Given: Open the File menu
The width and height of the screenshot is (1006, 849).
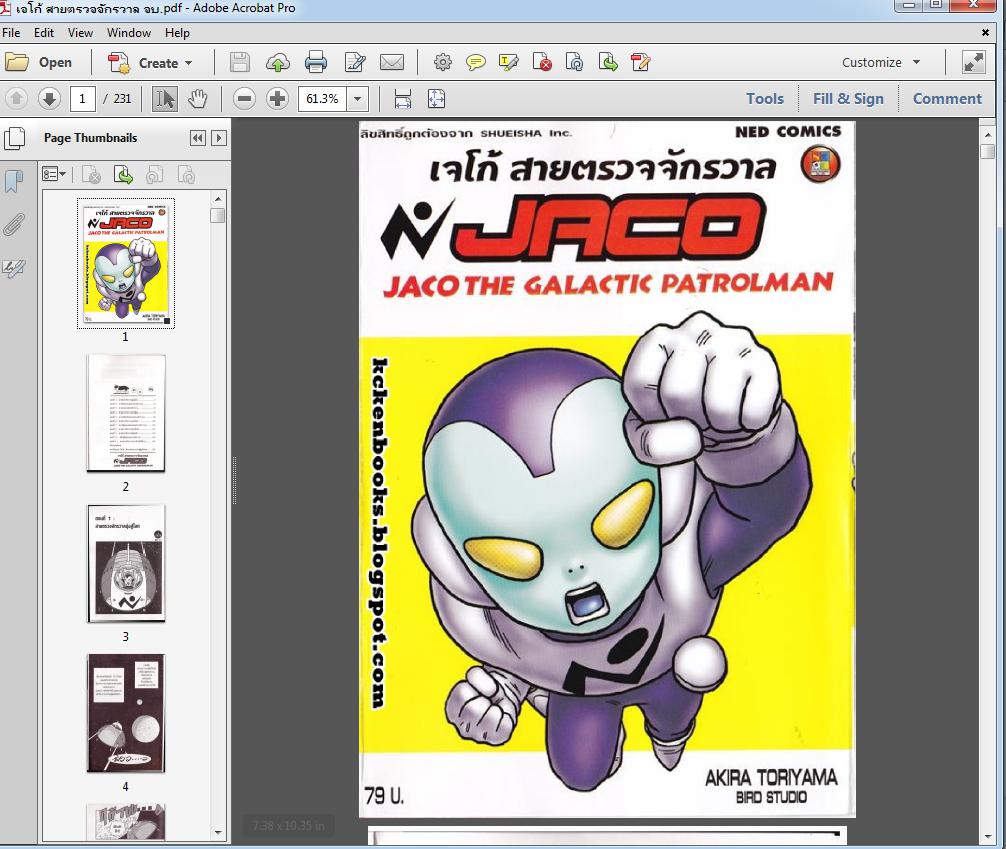Looking at the screenshot, I should click(11, 33).
